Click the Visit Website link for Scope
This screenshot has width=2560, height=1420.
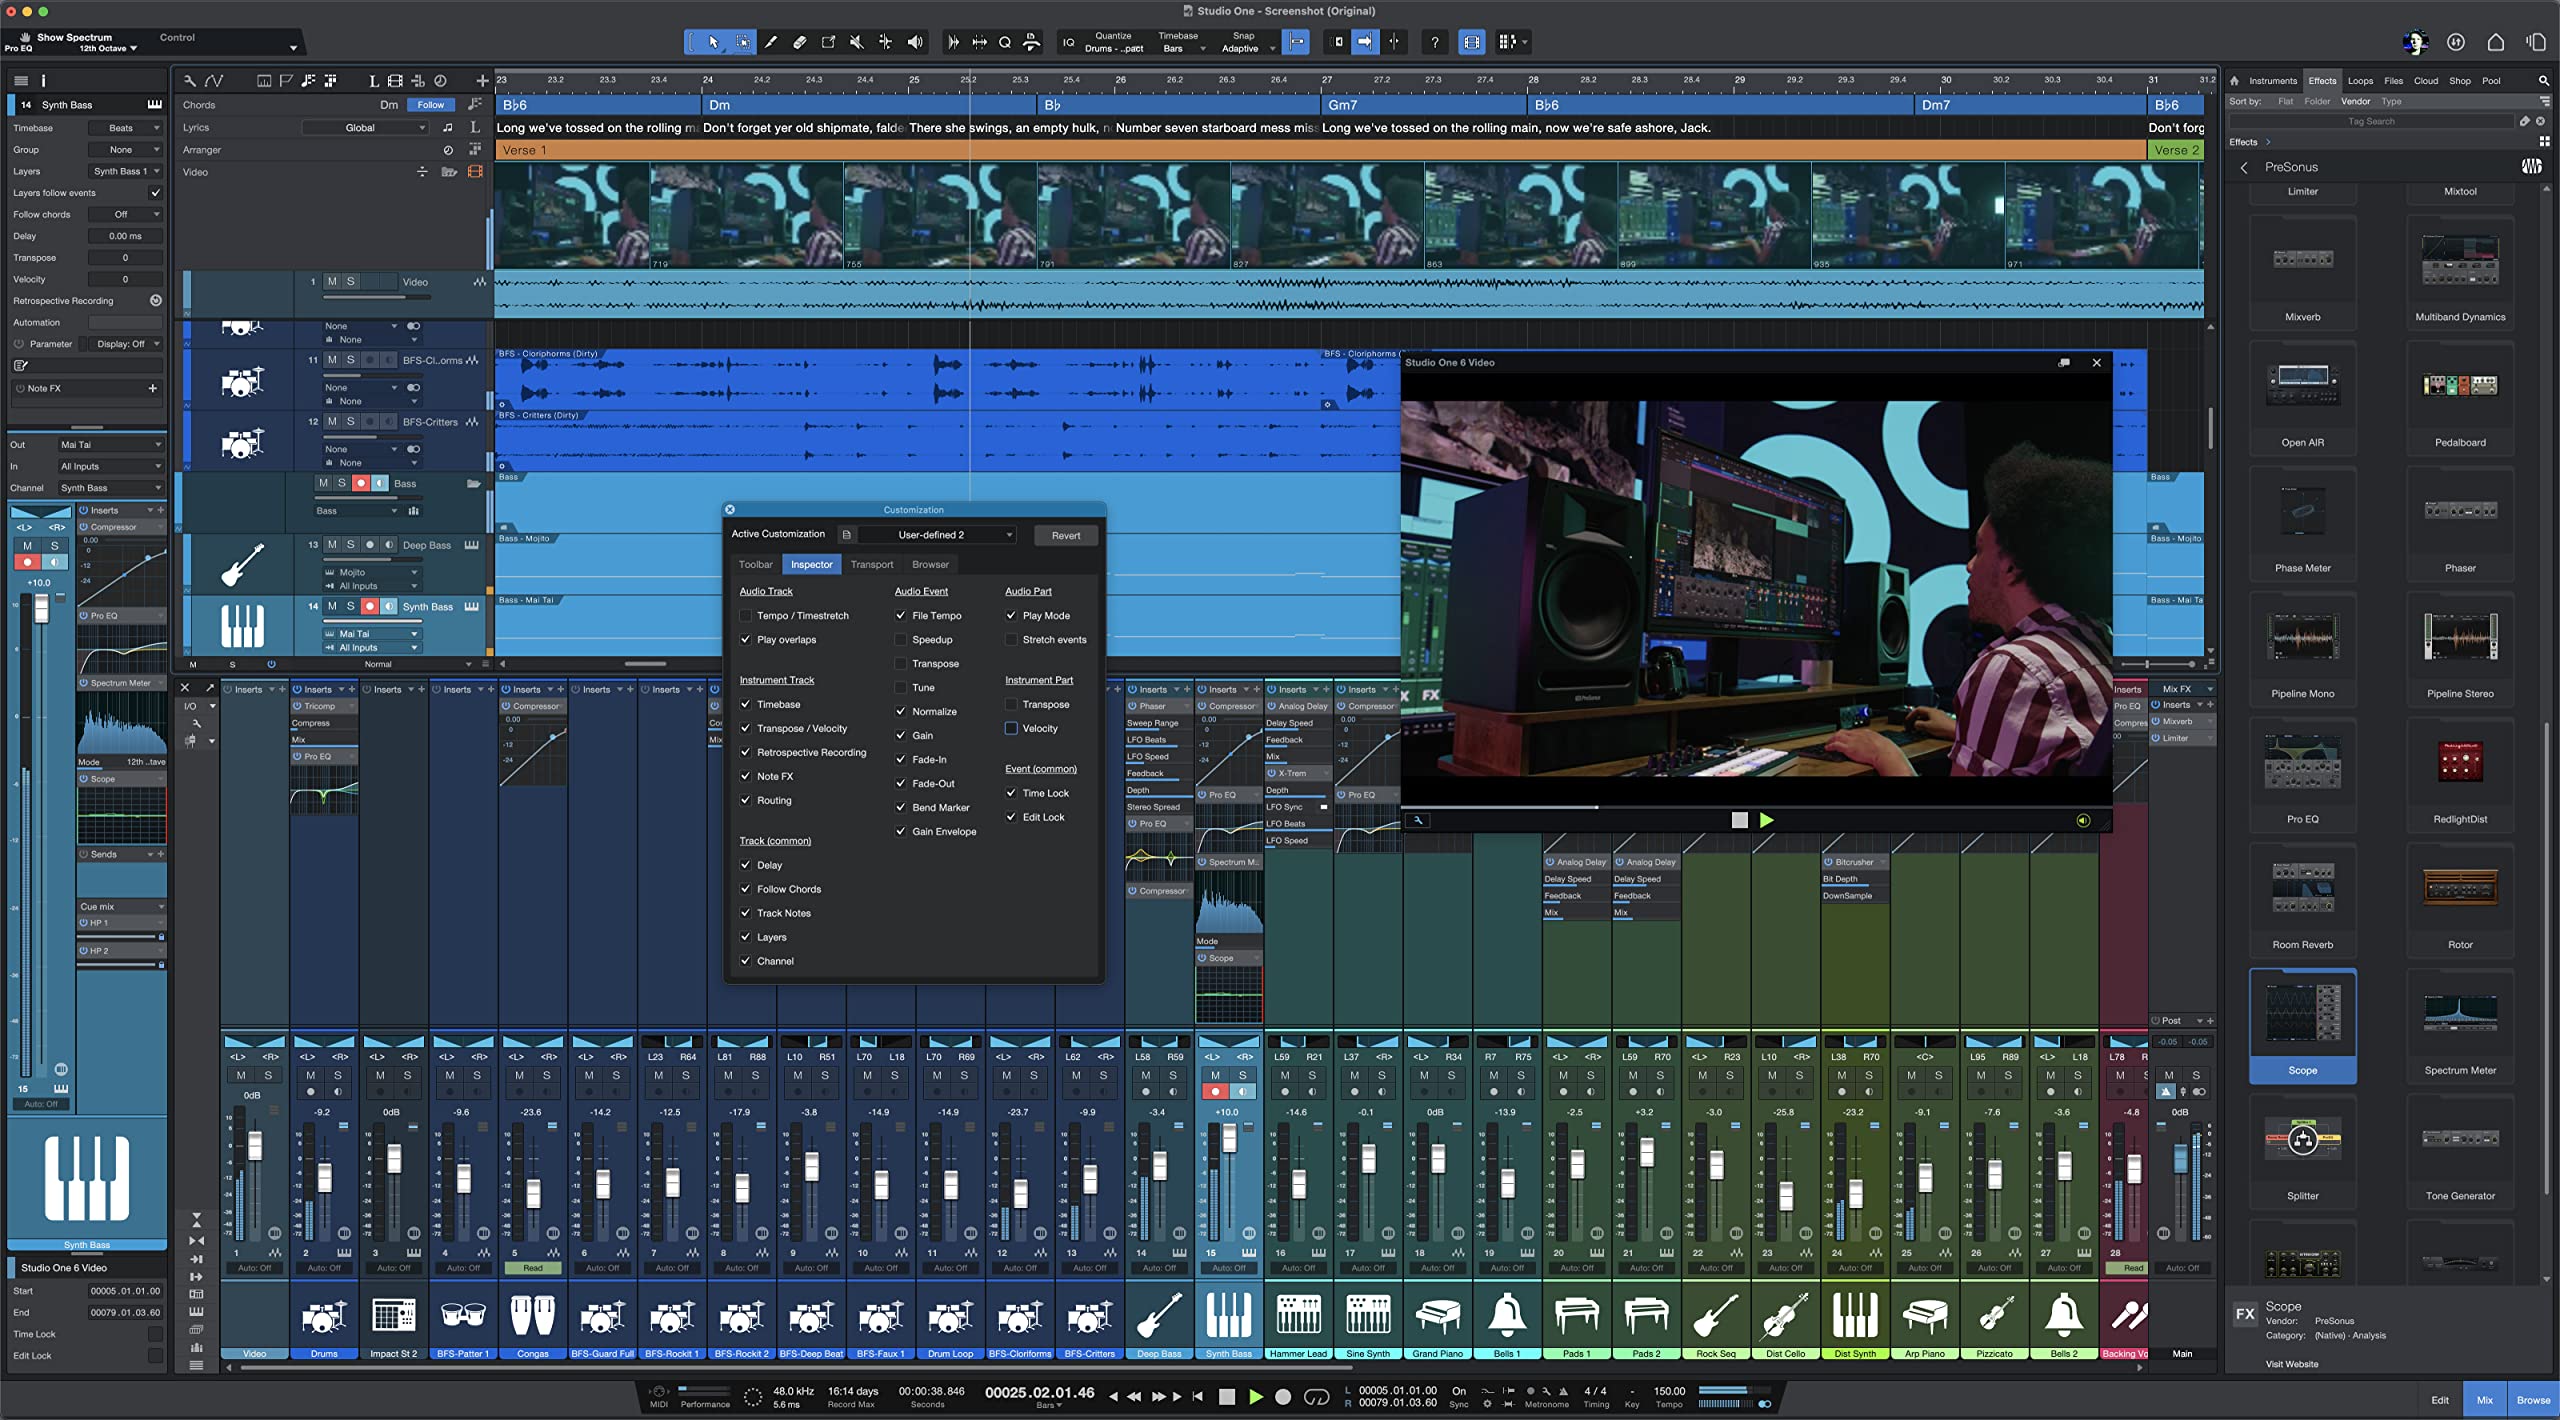click(2291, 1363)
